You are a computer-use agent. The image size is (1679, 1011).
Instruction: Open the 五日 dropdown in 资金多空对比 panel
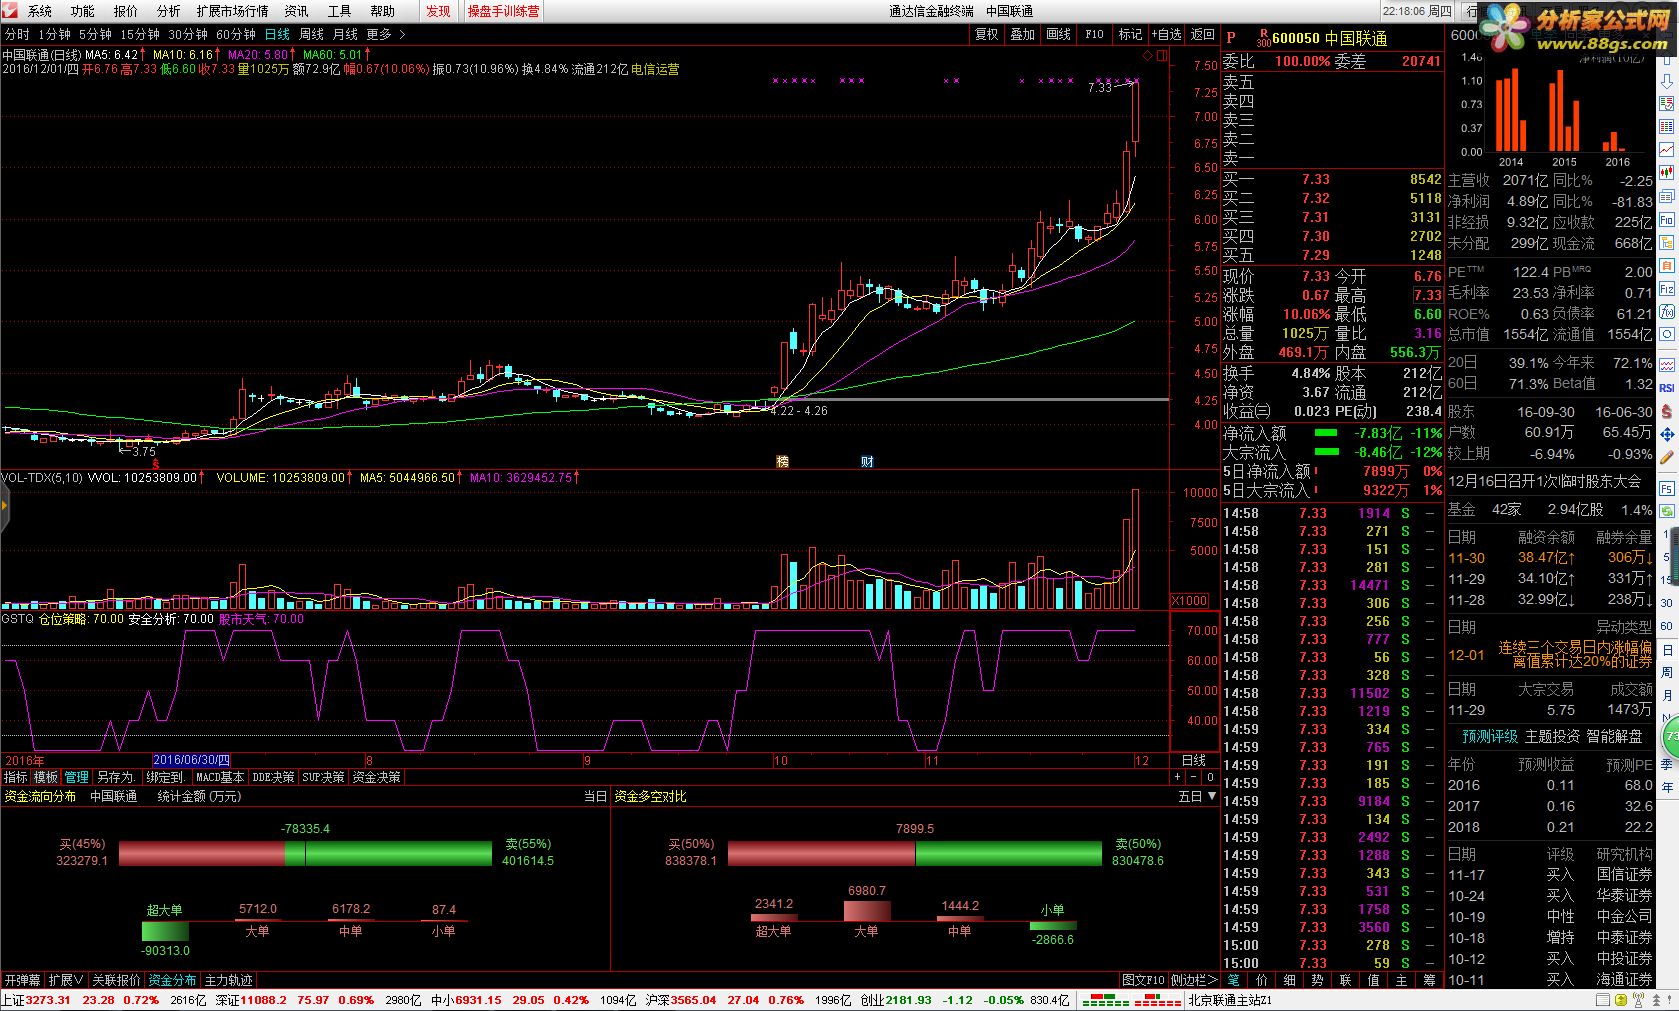pyautogui.click(x=1197, y=796)
